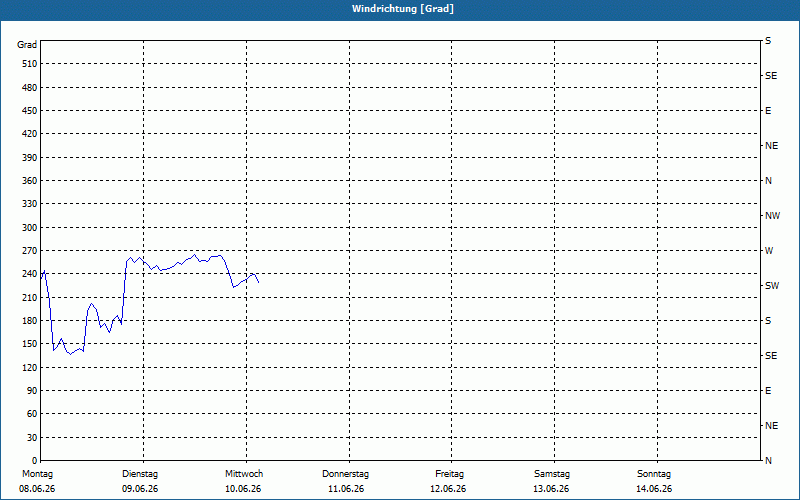Image resolution: width=800 pixels, height=500 pixels.
Task: Click the date 14.06.26
Action: [x=654, y=489]
